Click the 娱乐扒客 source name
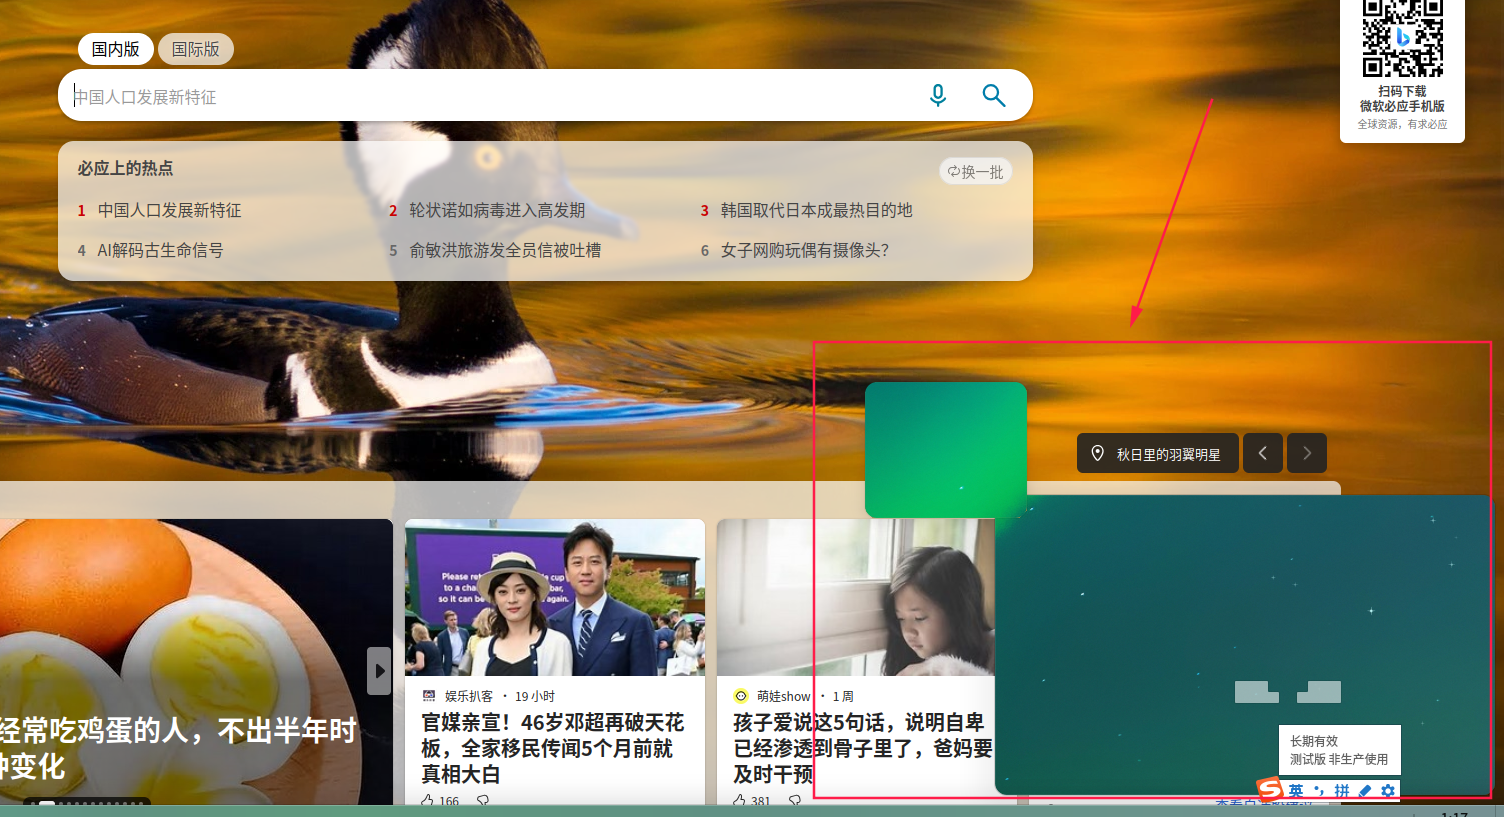1504x817 pixels. coord(469,696)
